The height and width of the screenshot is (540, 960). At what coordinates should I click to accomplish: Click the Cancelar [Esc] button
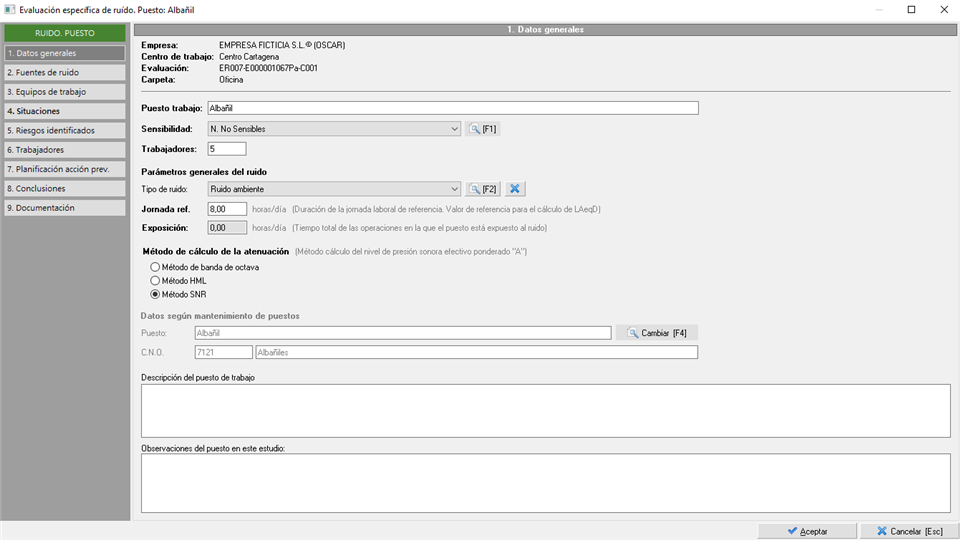point(909,531)
